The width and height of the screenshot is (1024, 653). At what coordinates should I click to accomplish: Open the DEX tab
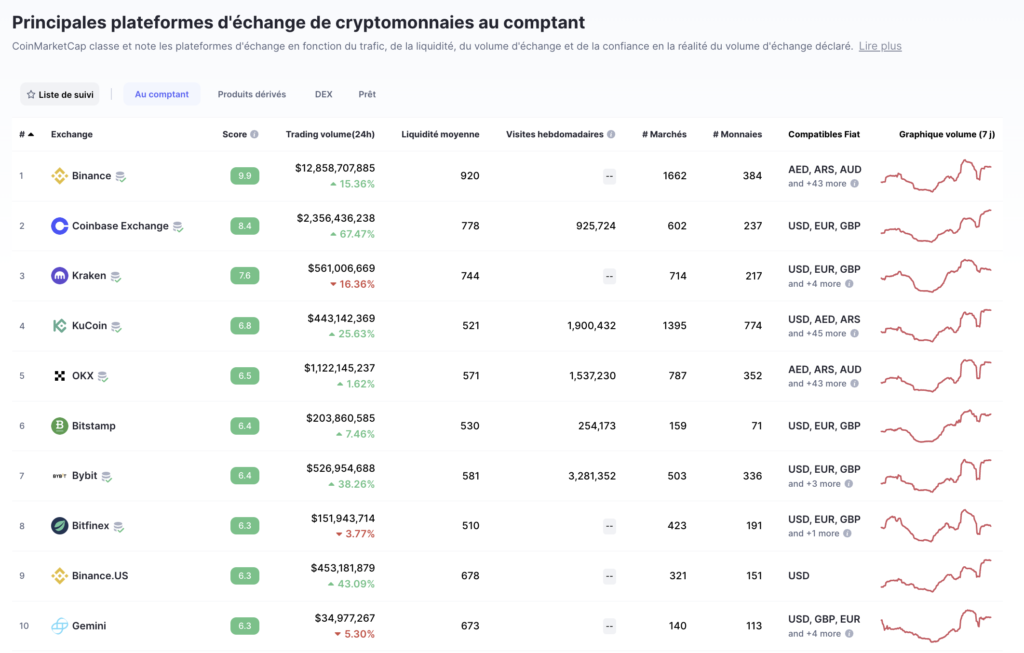coord(323,94)
